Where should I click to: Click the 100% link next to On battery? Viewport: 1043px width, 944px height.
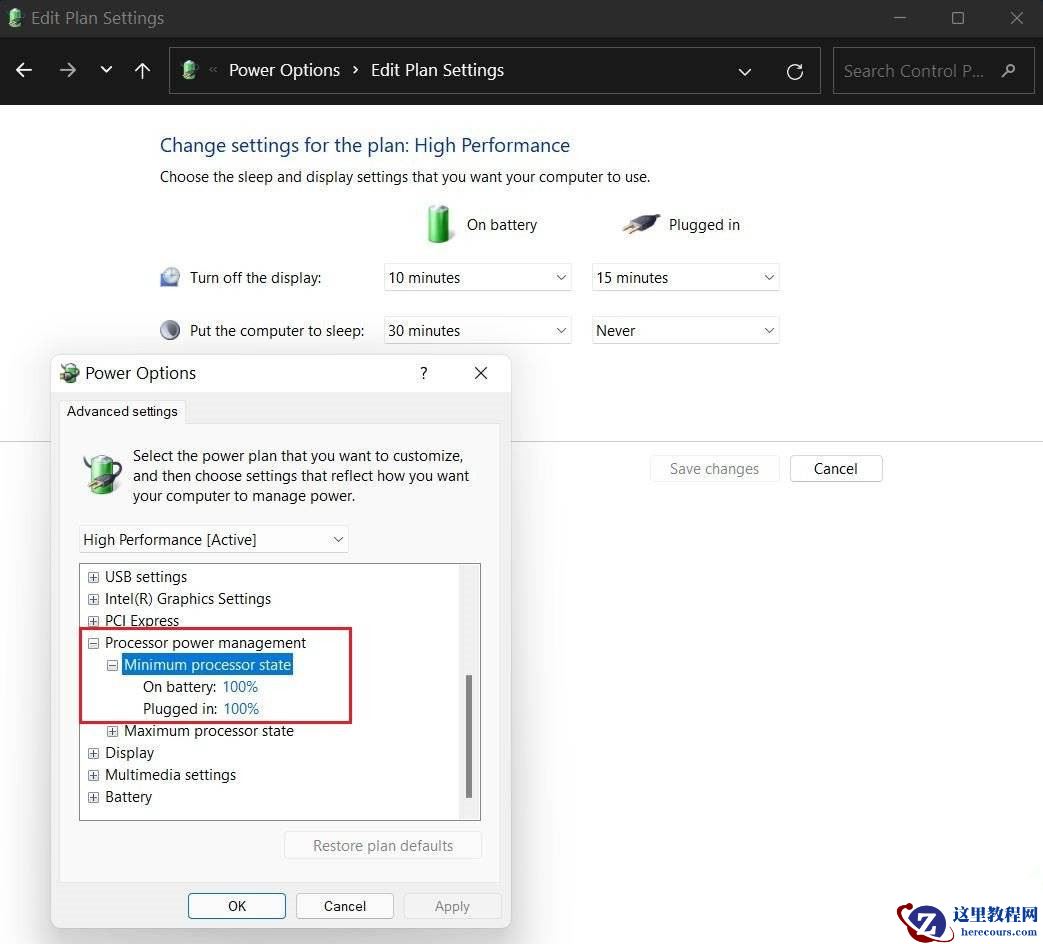240,687
